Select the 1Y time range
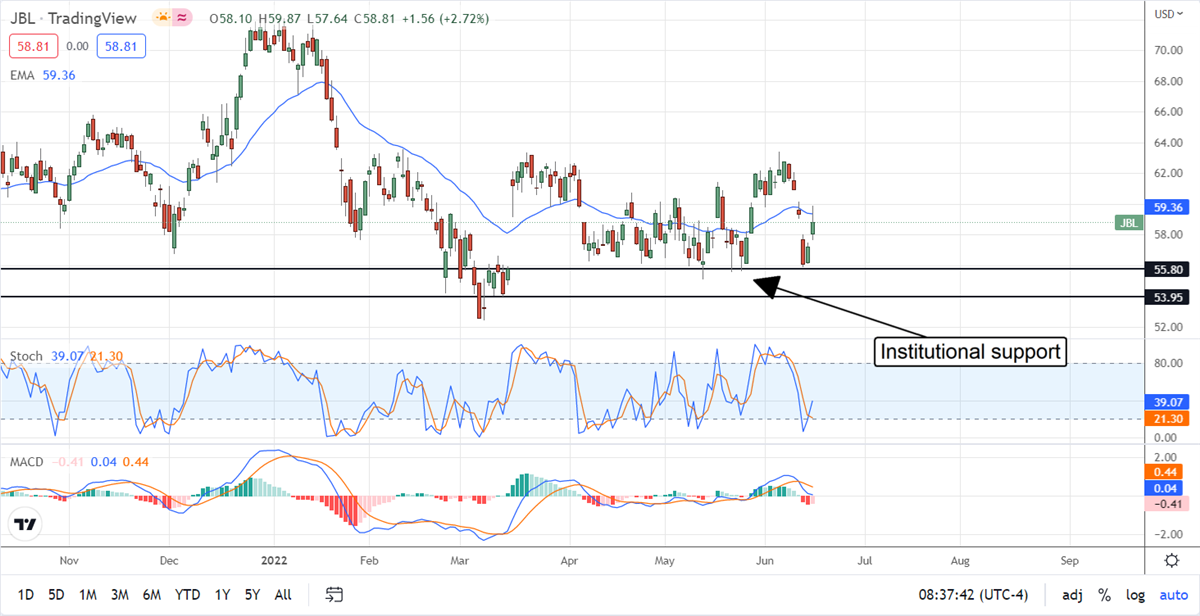 click(x=222, y=594)
